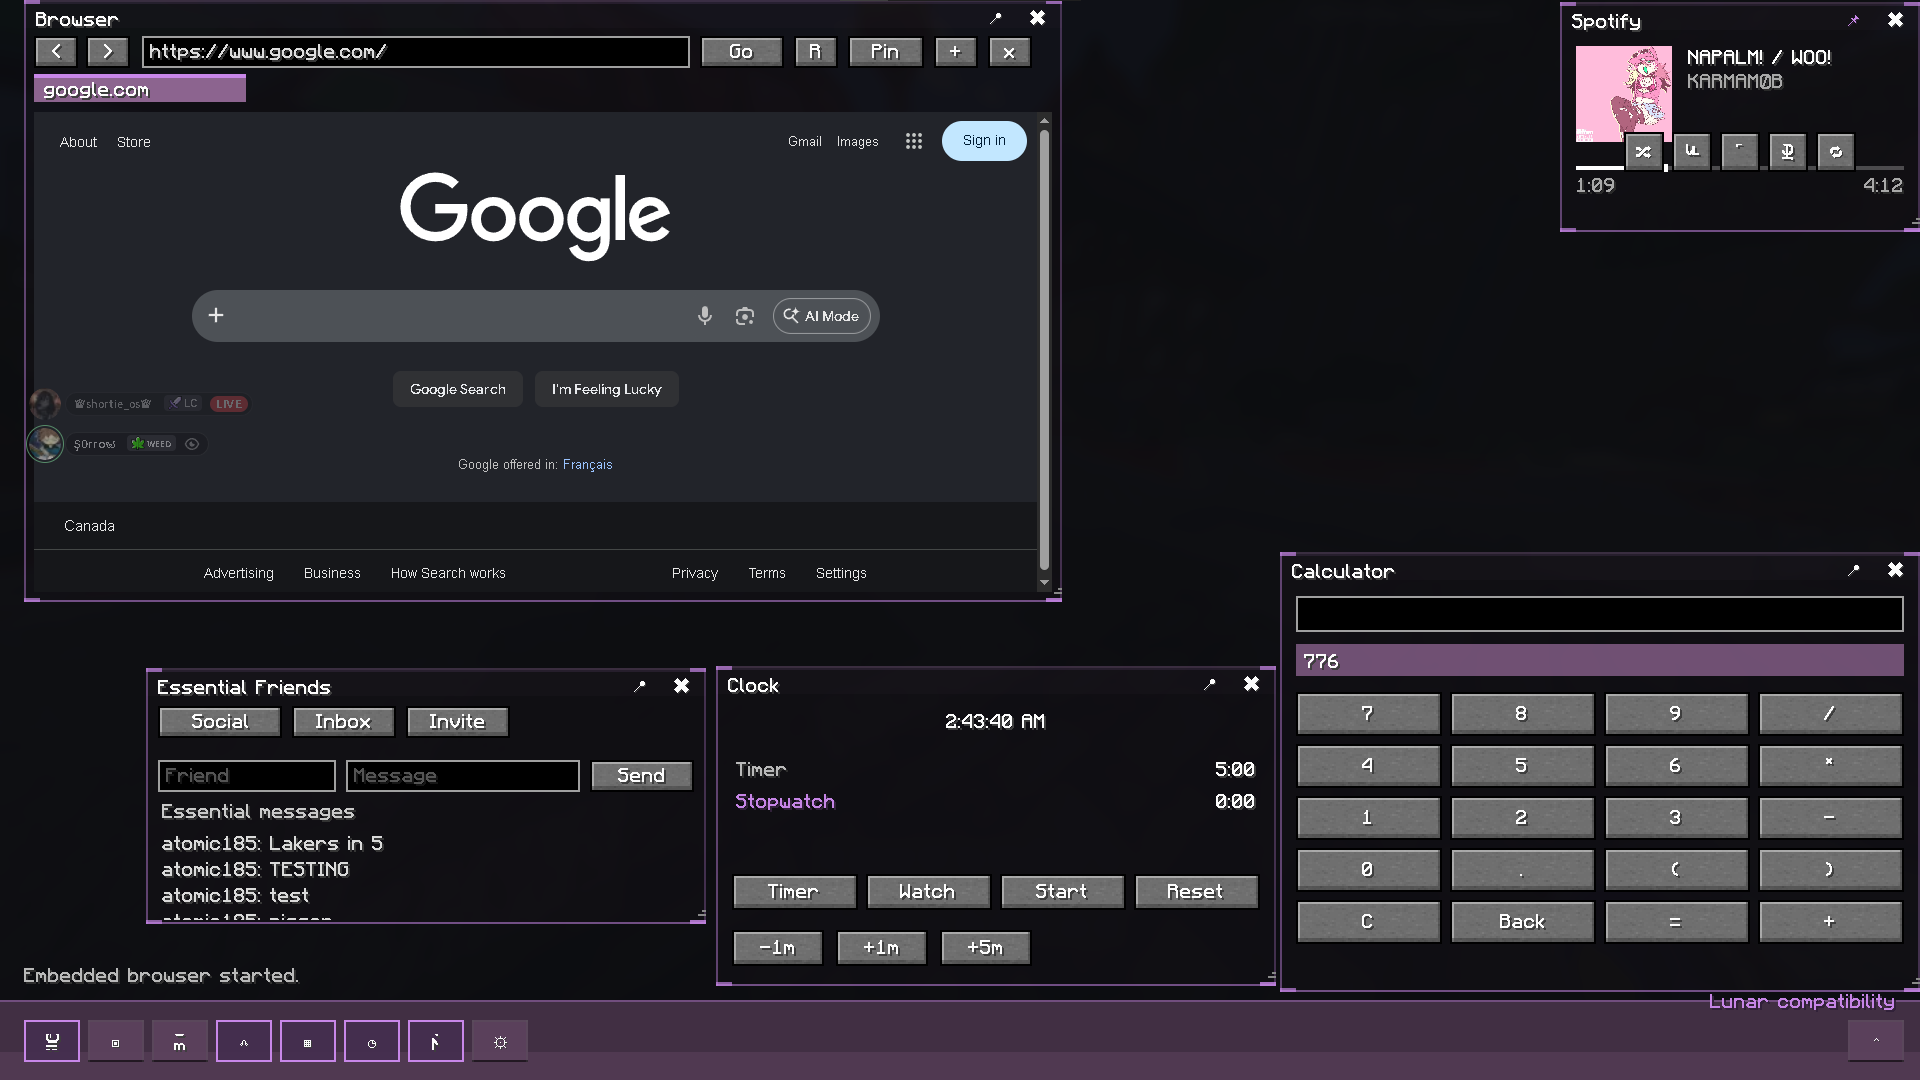
Task: Click the Google Search button
Action: click(458, 389)
